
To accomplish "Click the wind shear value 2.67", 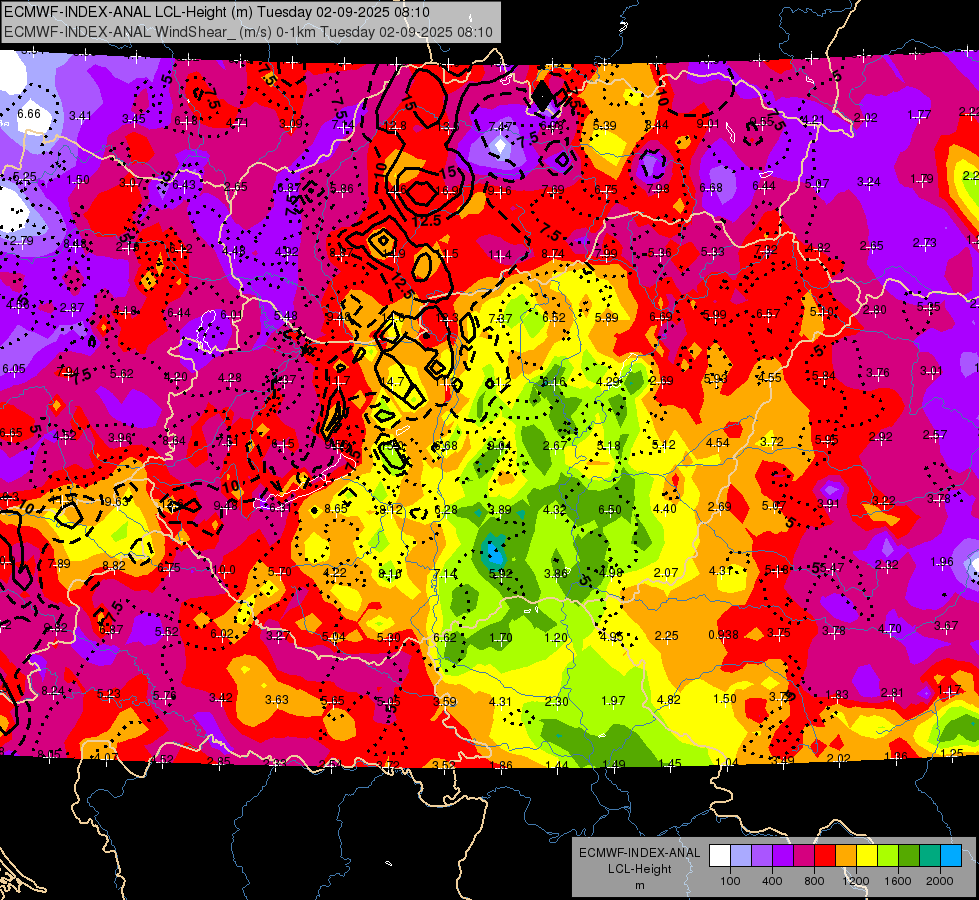I will coord(554,445).
